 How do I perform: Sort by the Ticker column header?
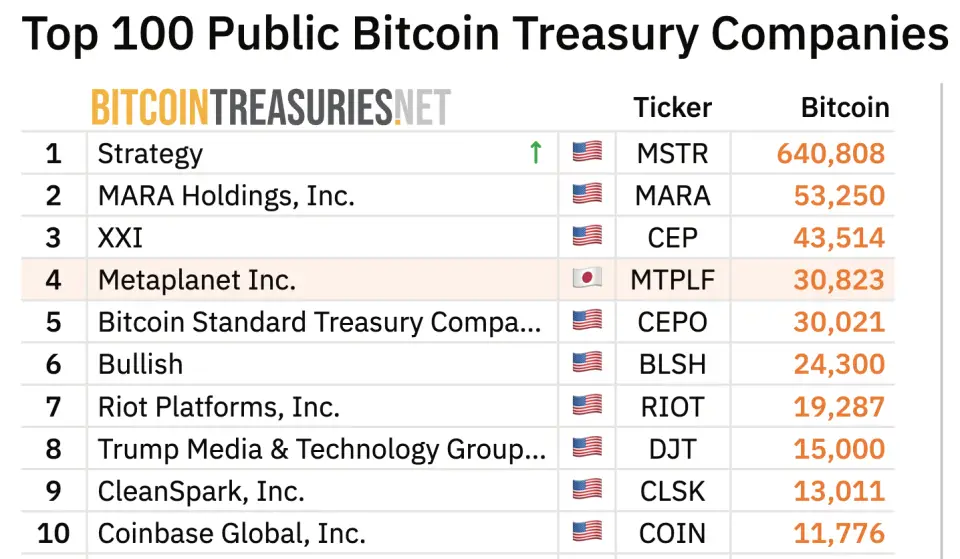672,108
